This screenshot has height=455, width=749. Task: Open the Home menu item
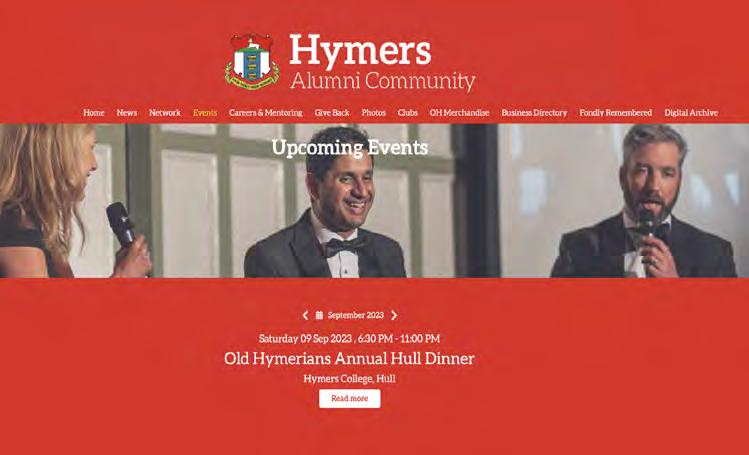tap(94, 113)
